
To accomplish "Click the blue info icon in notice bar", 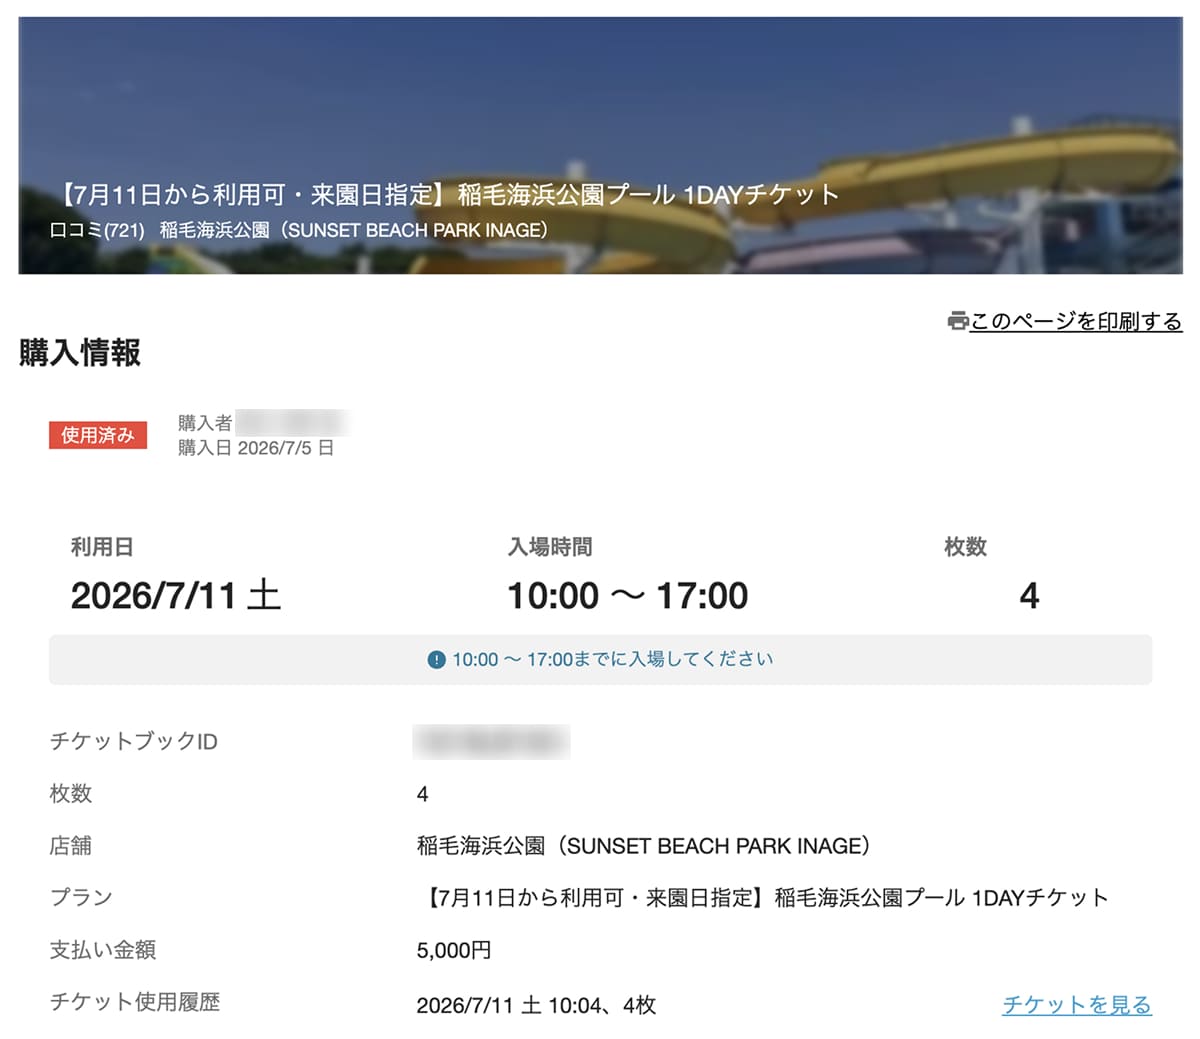I will coord(436,660).
